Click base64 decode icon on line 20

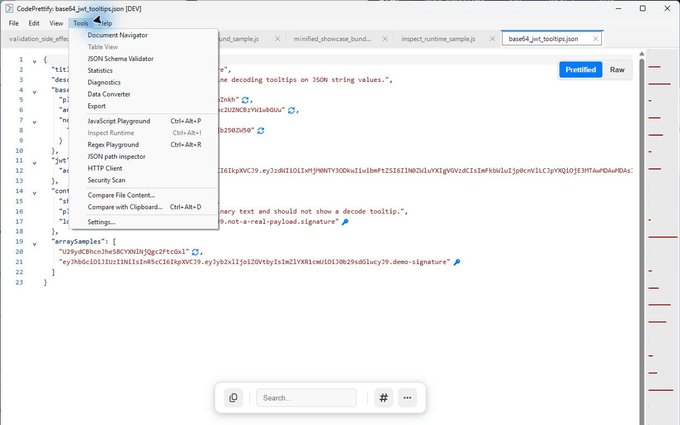point(196,252)
